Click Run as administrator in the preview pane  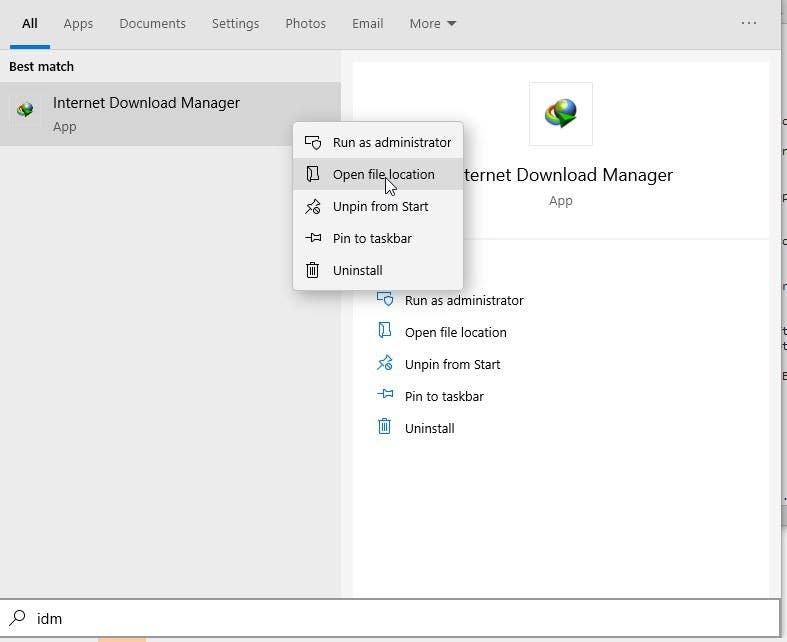tap(463, 300)
